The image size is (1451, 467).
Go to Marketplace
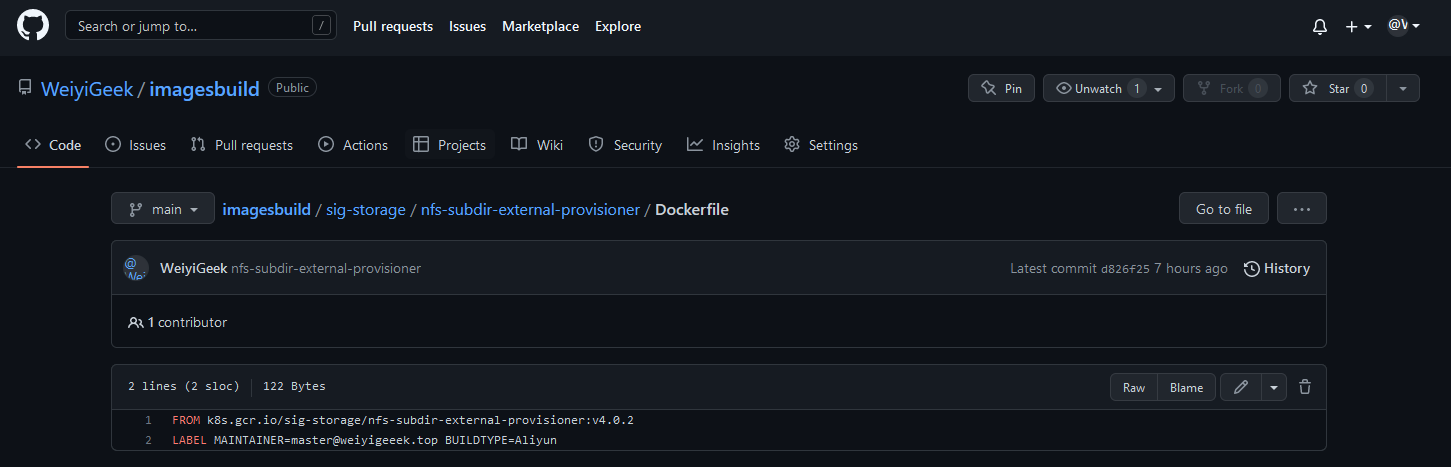540,26
